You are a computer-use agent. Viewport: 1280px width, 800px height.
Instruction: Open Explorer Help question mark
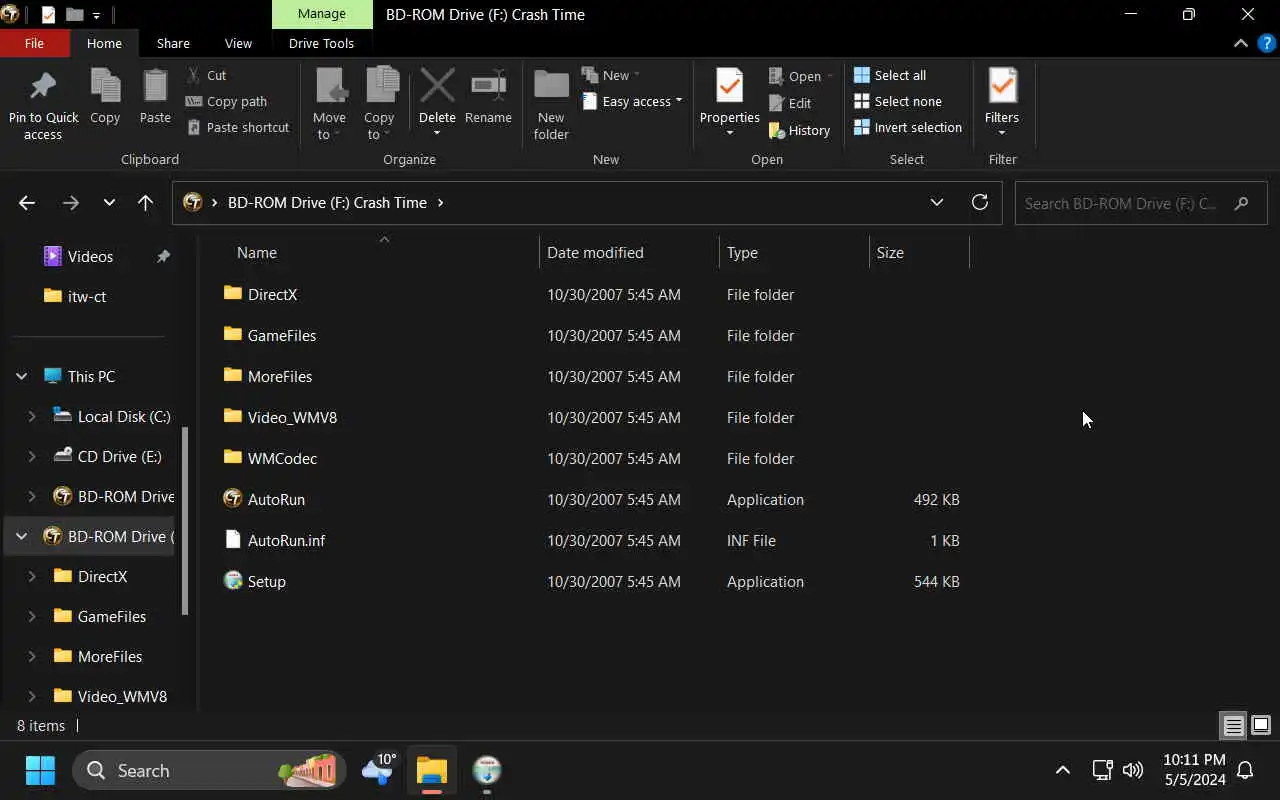click(x=1266, y=43)
